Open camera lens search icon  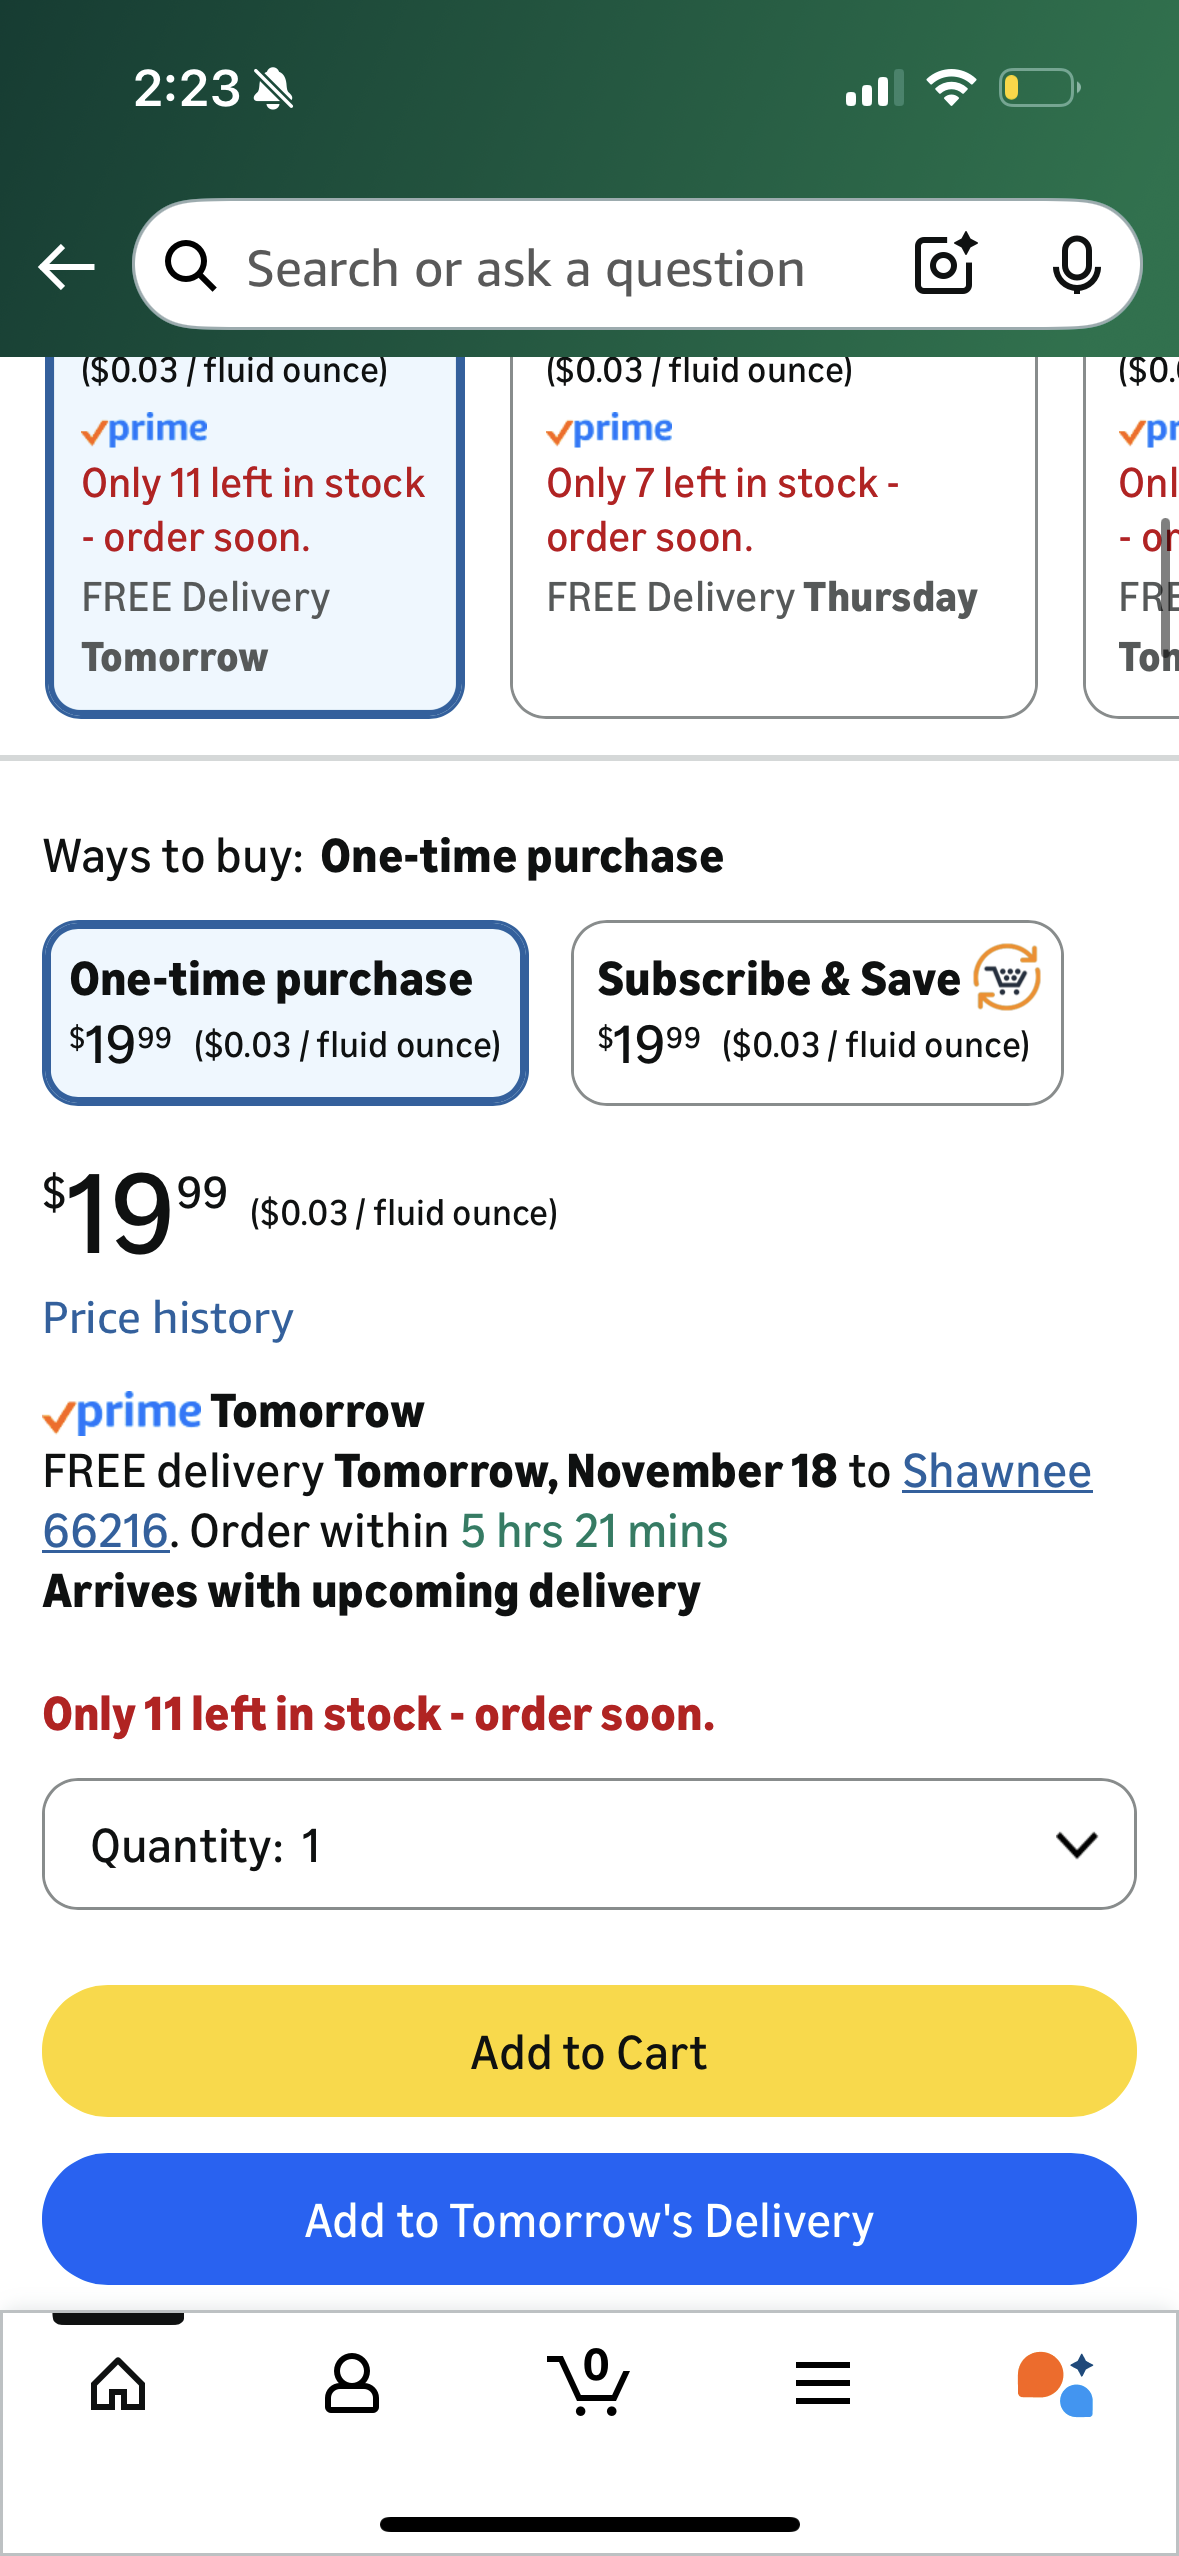pos(945,265)
